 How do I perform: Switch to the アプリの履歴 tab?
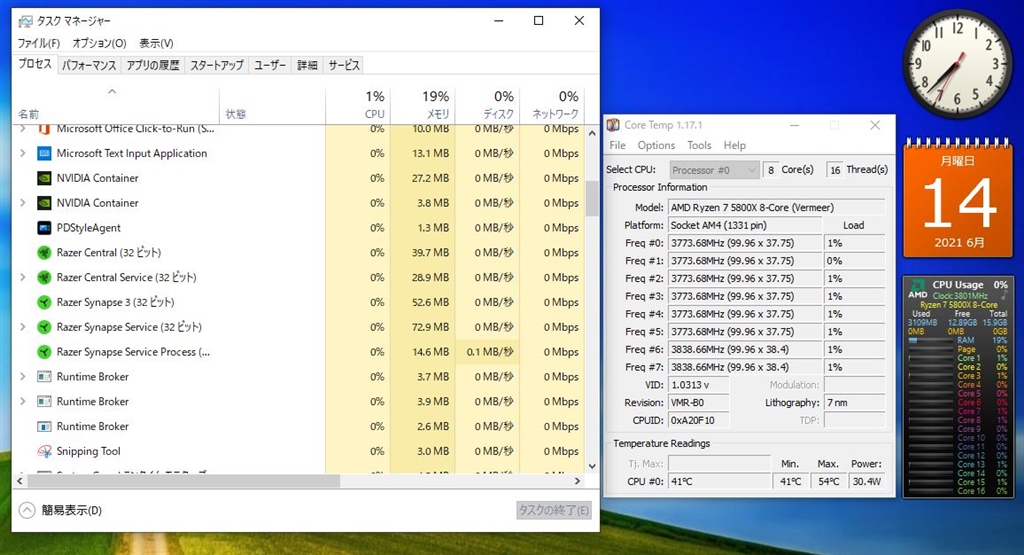pyautogui.click(x=153, y=65)
